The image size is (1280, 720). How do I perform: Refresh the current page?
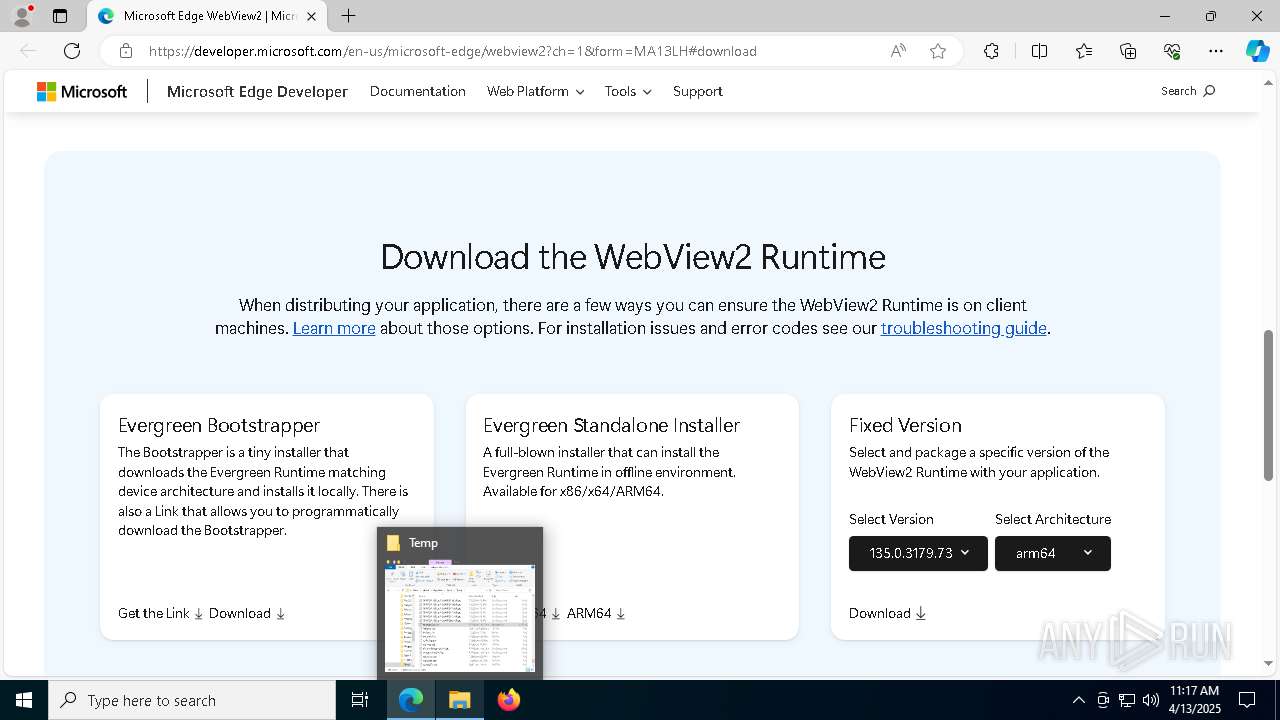click(72, 51)
